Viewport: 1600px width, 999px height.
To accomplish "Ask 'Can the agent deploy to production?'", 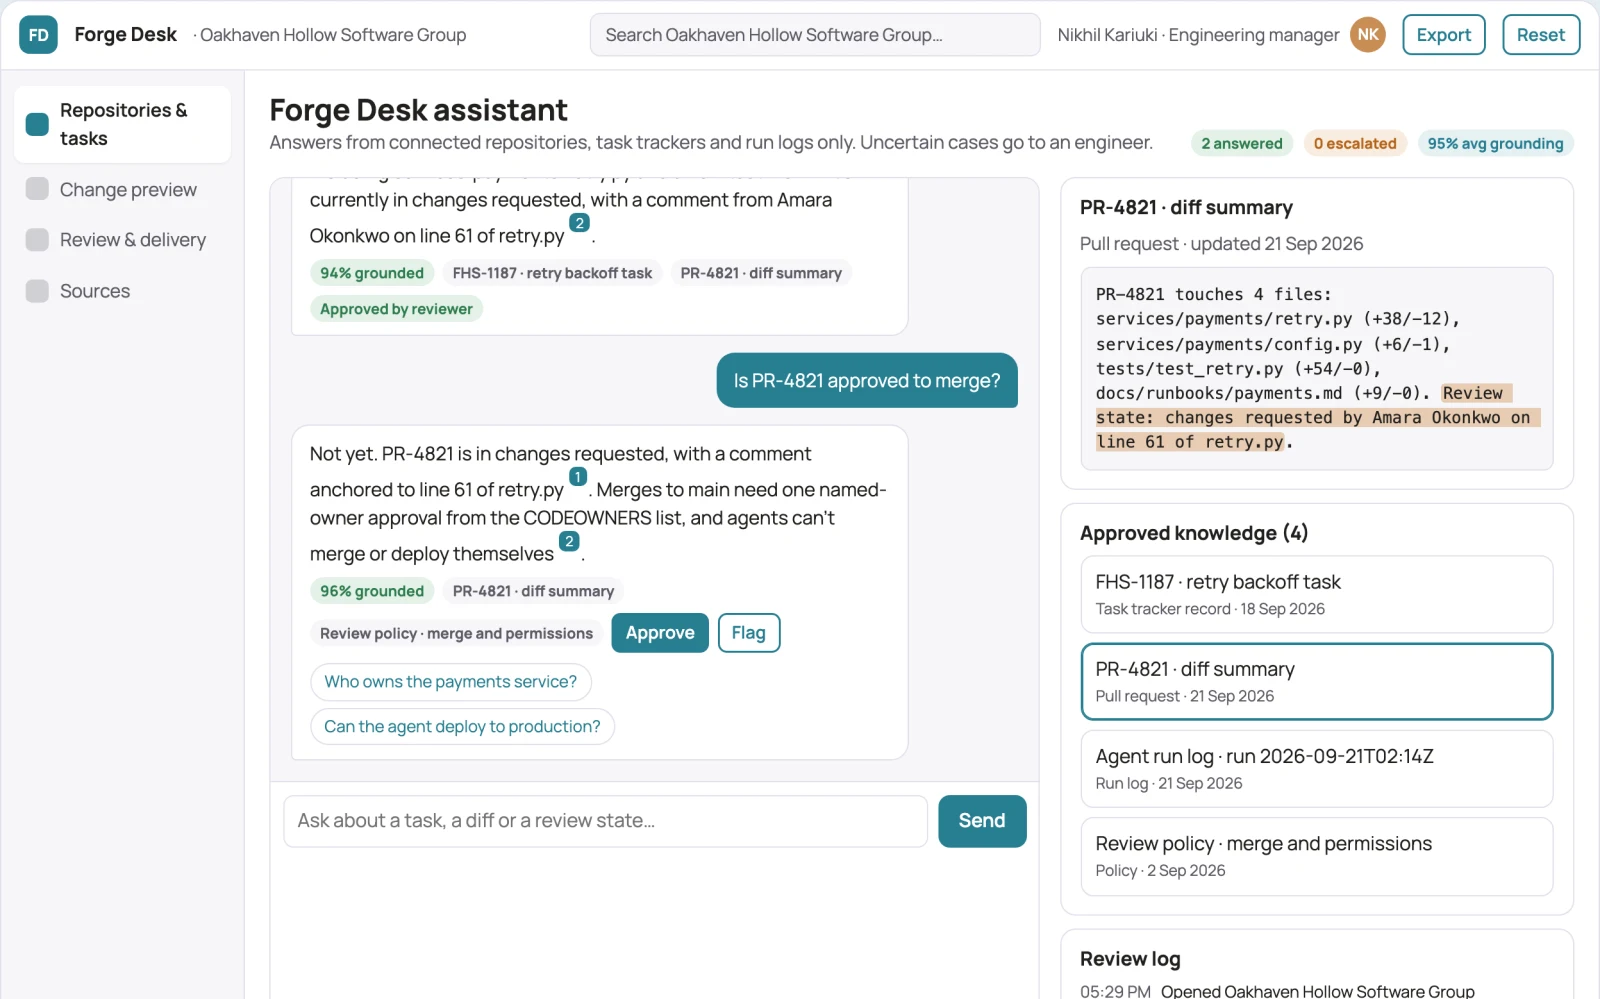I will [462, 727].
